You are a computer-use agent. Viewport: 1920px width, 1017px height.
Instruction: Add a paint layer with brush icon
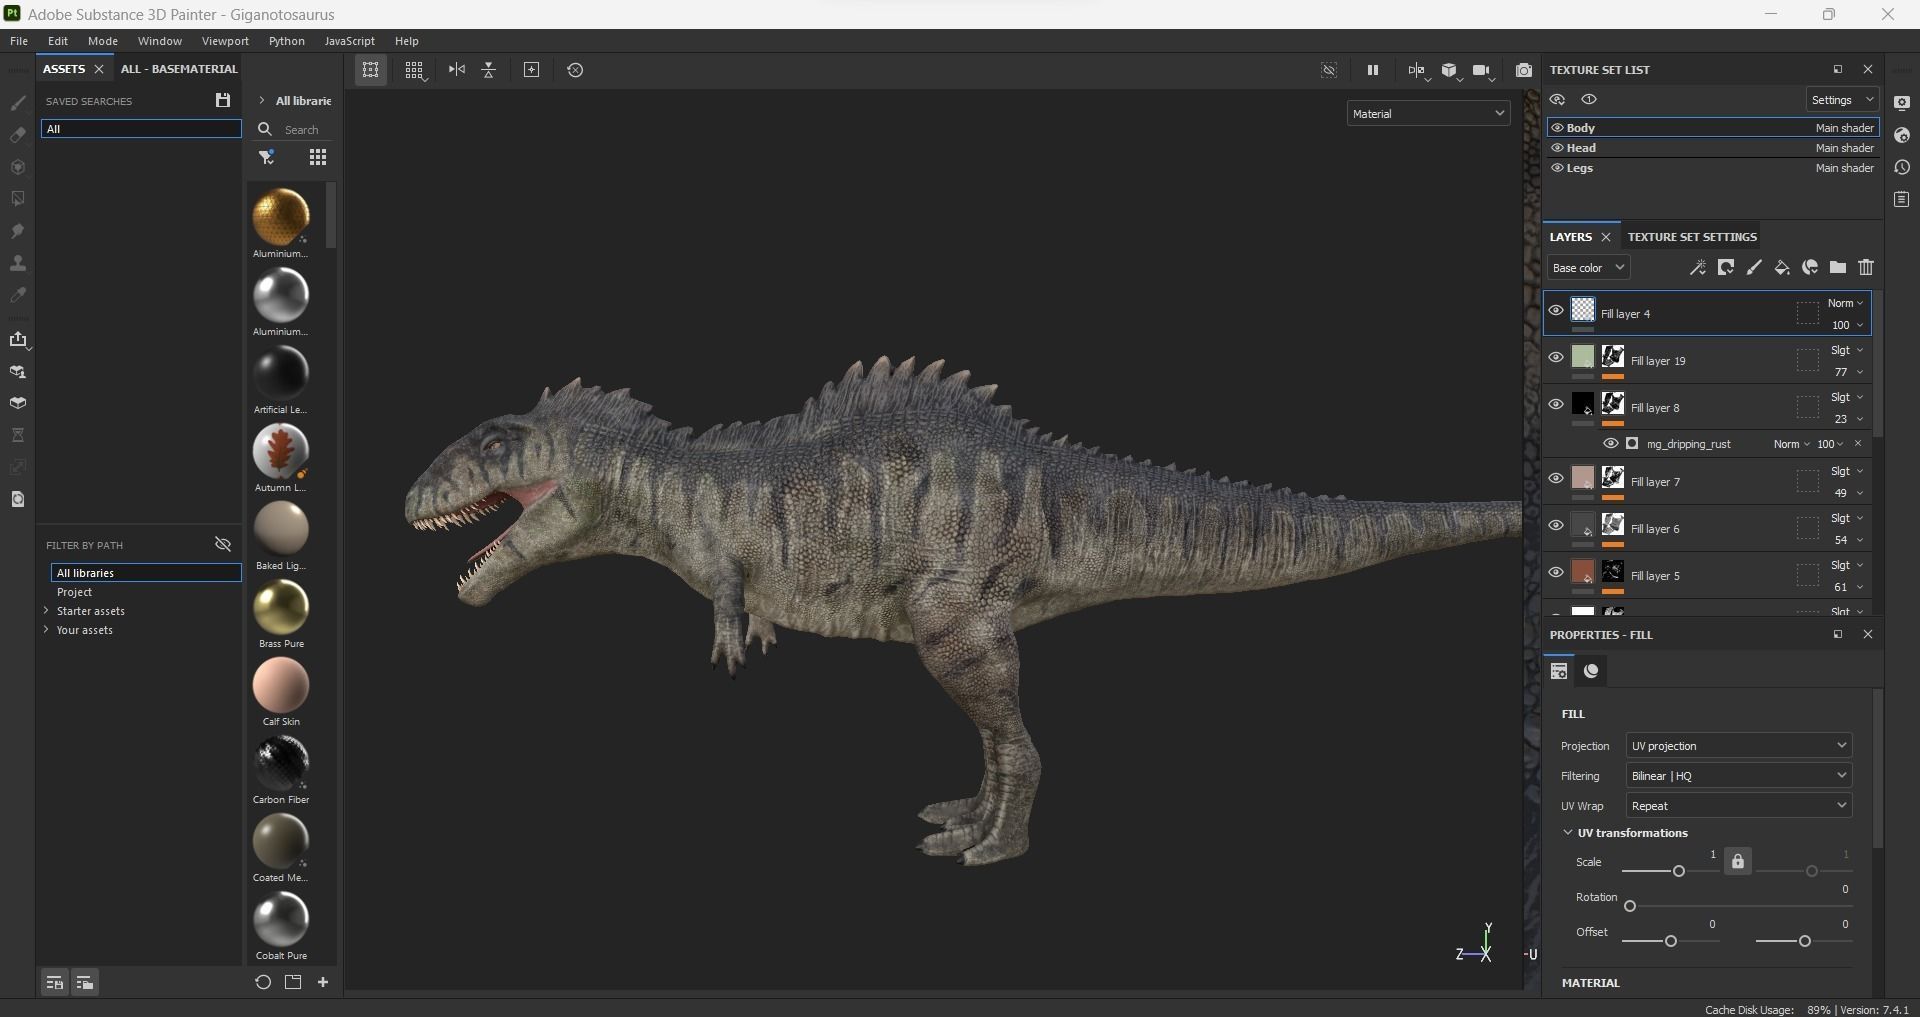pos(1754,267)
